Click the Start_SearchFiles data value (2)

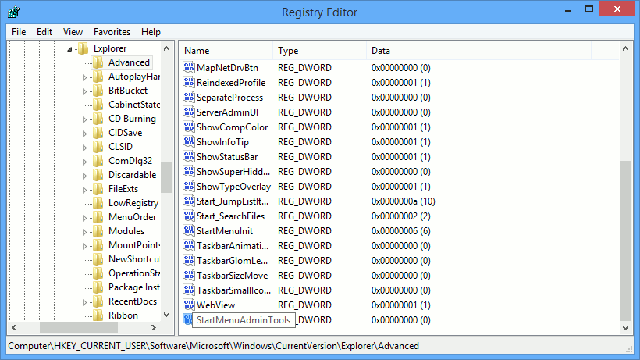[x=400, y=216]
